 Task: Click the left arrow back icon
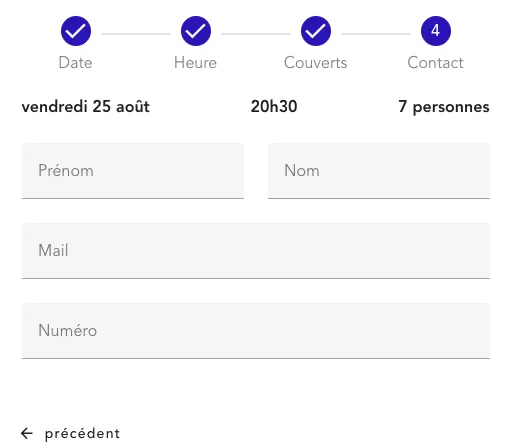(x=27, y=433)
